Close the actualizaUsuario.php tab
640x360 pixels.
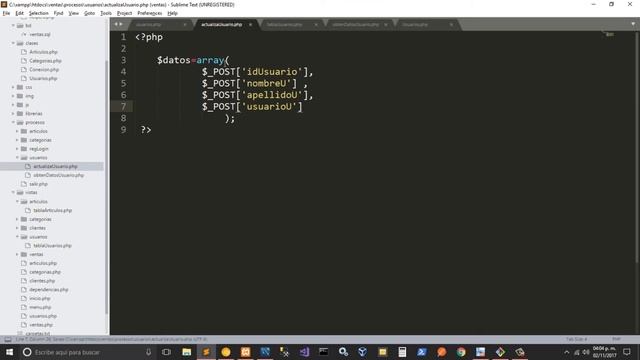(x=251, y=24)
